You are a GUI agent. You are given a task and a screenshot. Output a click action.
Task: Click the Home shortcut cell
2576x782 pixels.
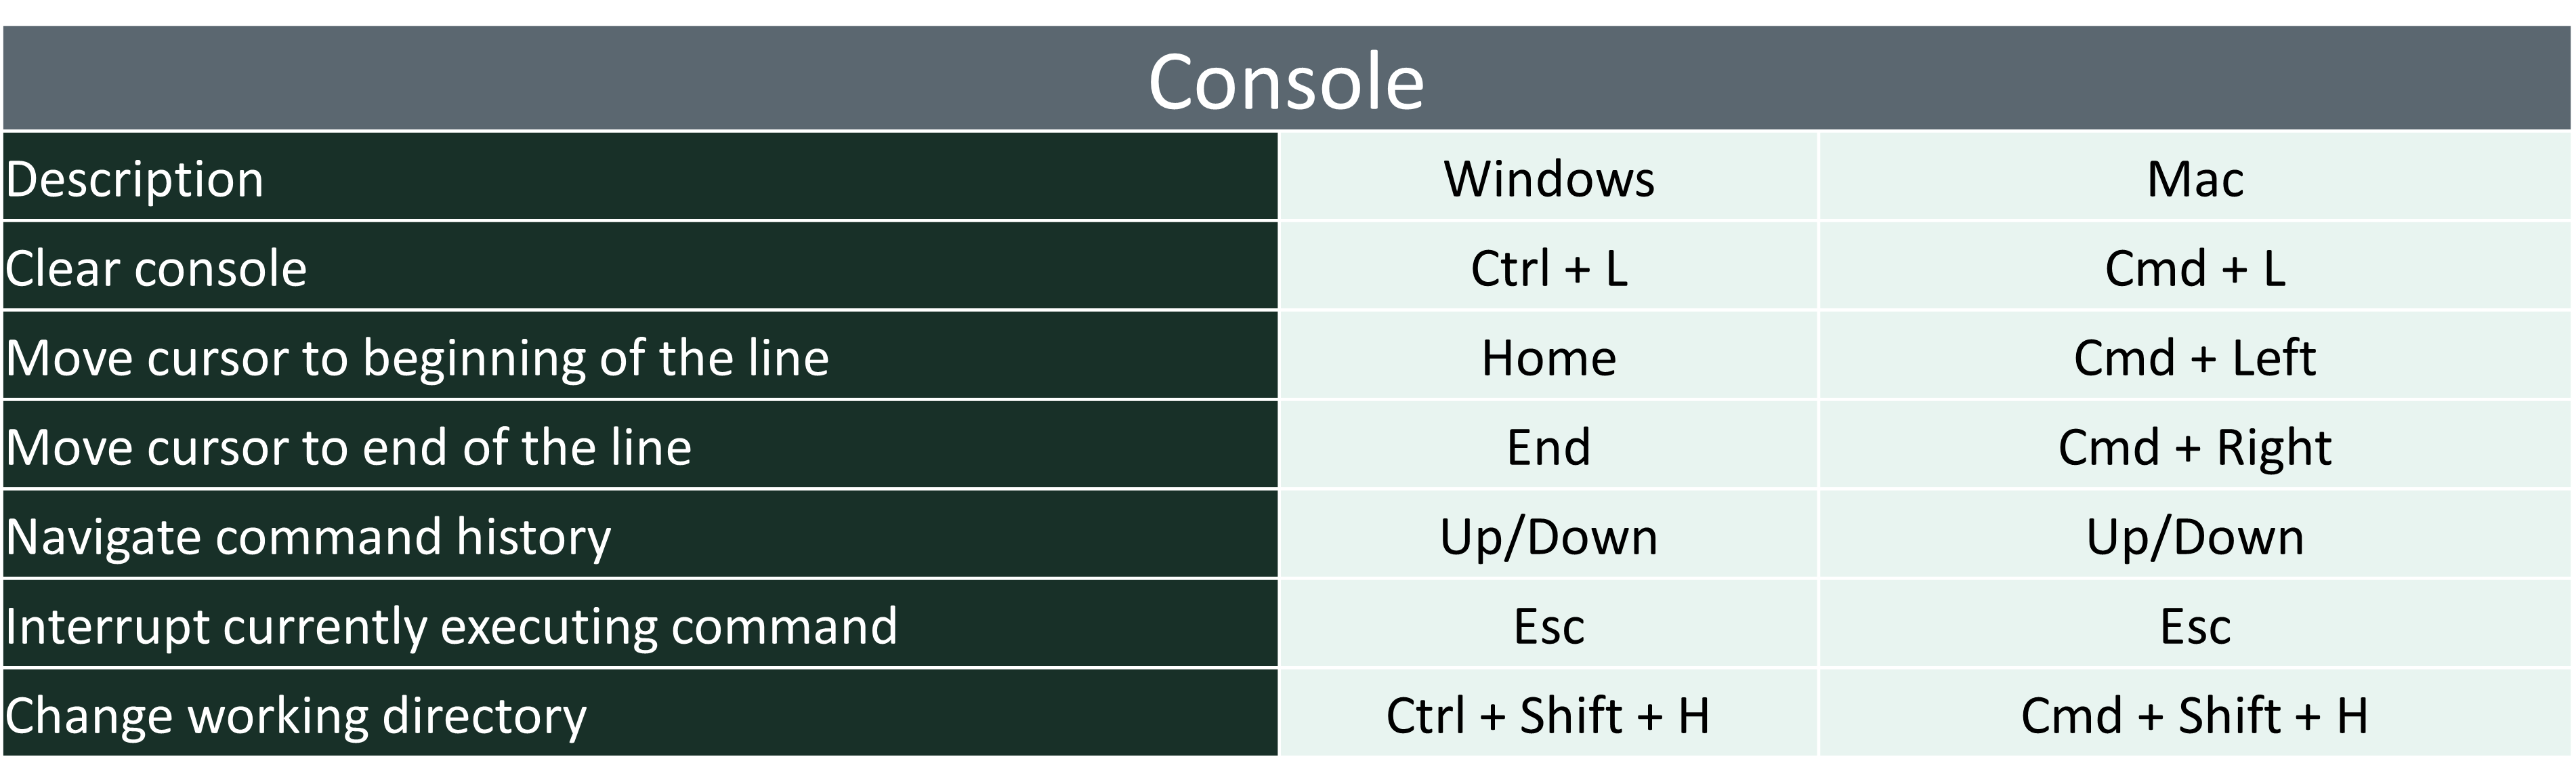1548,355
